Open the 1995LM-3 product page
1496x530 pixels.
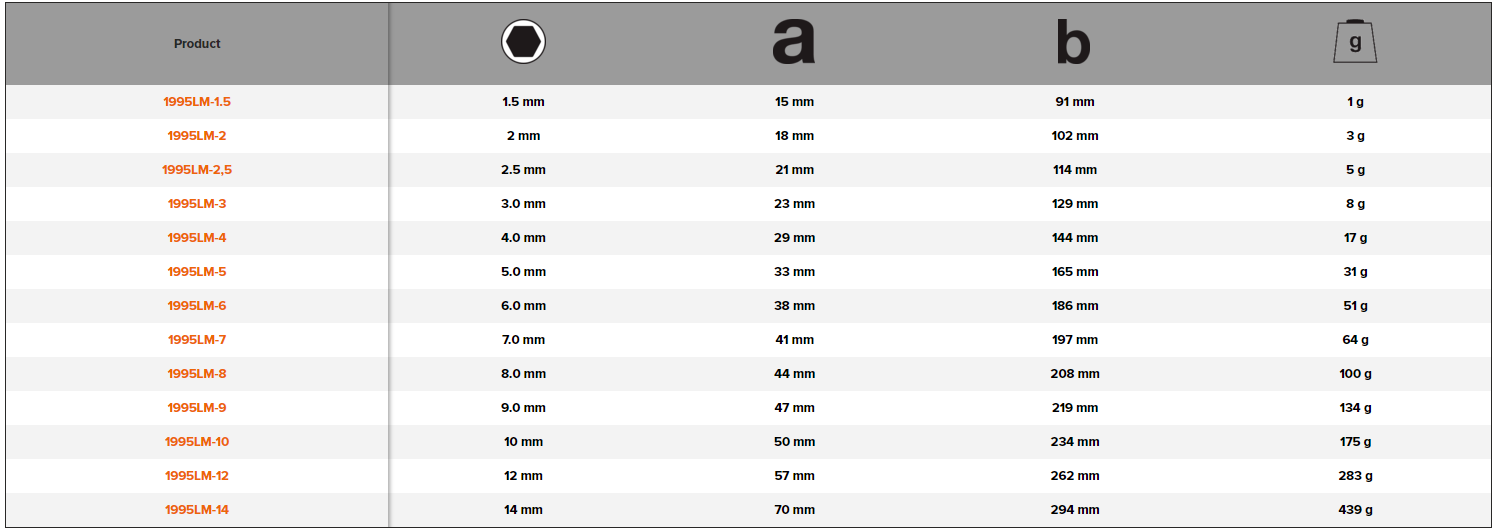(197, 204)
